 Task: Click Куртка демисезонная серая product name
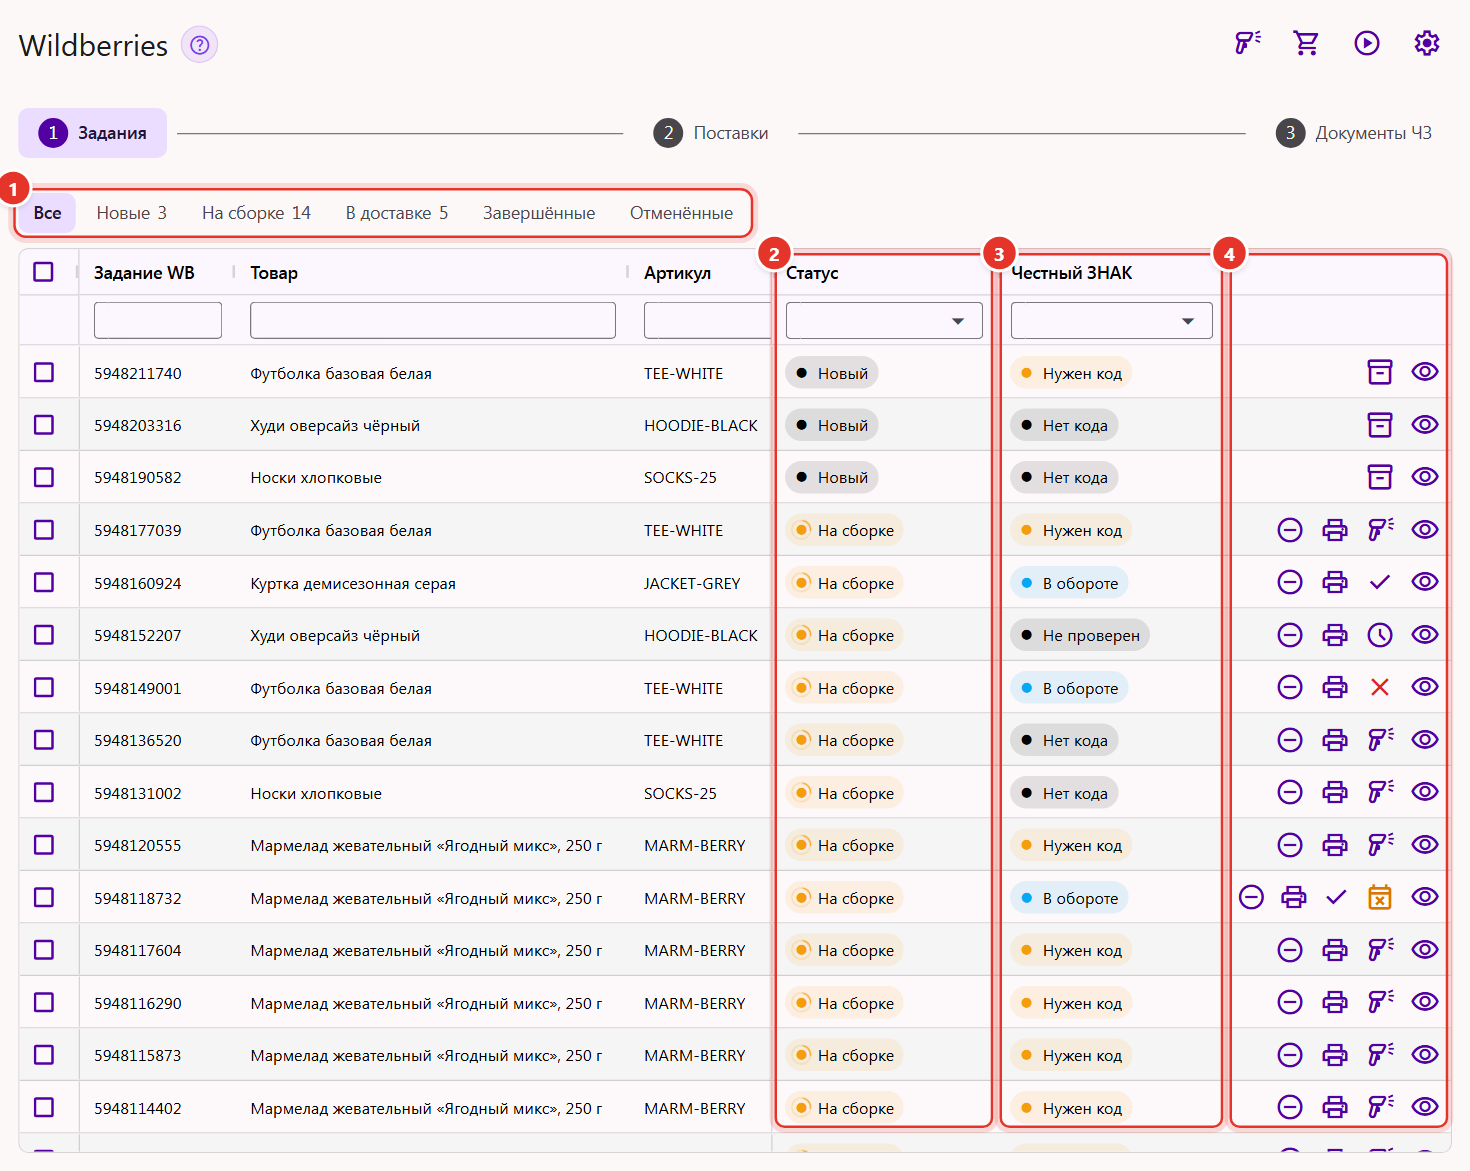[x=353, y=583]
